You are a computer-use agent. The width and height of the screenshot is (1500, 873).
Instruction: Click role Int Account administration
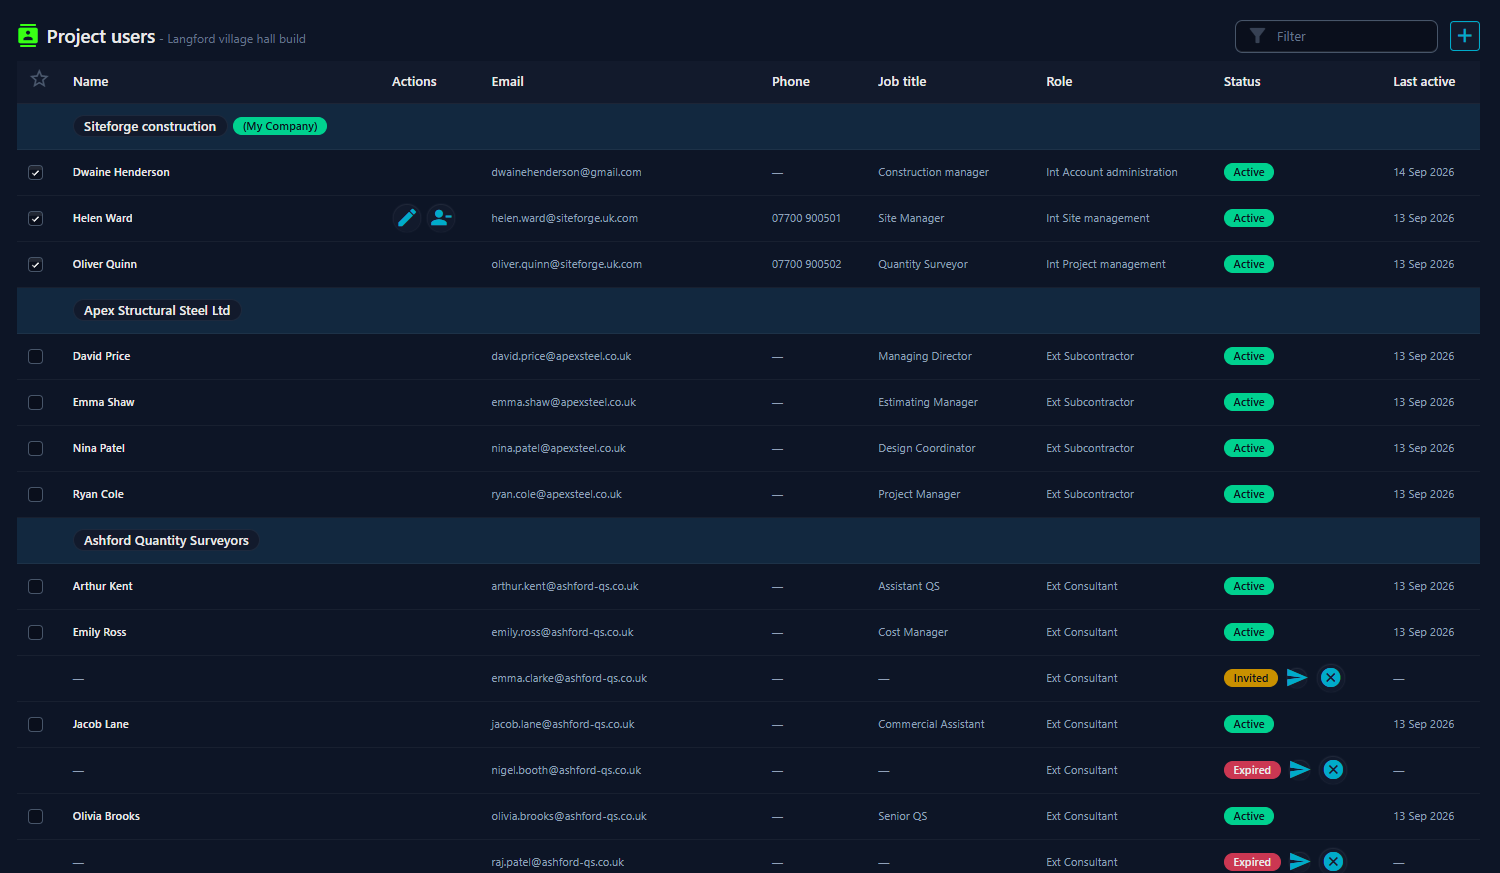pyautogui.click(x=1112, y=172)
